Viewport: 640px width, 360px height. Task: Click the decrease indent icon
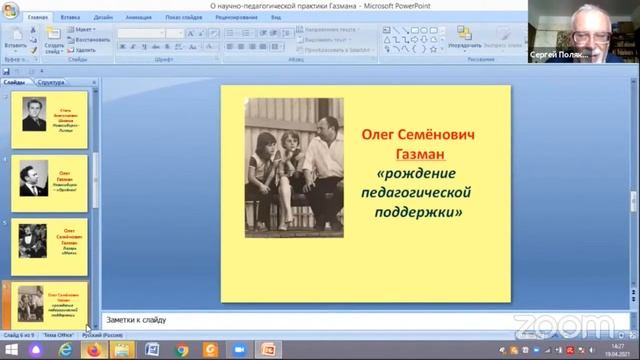tap(263, 33)
